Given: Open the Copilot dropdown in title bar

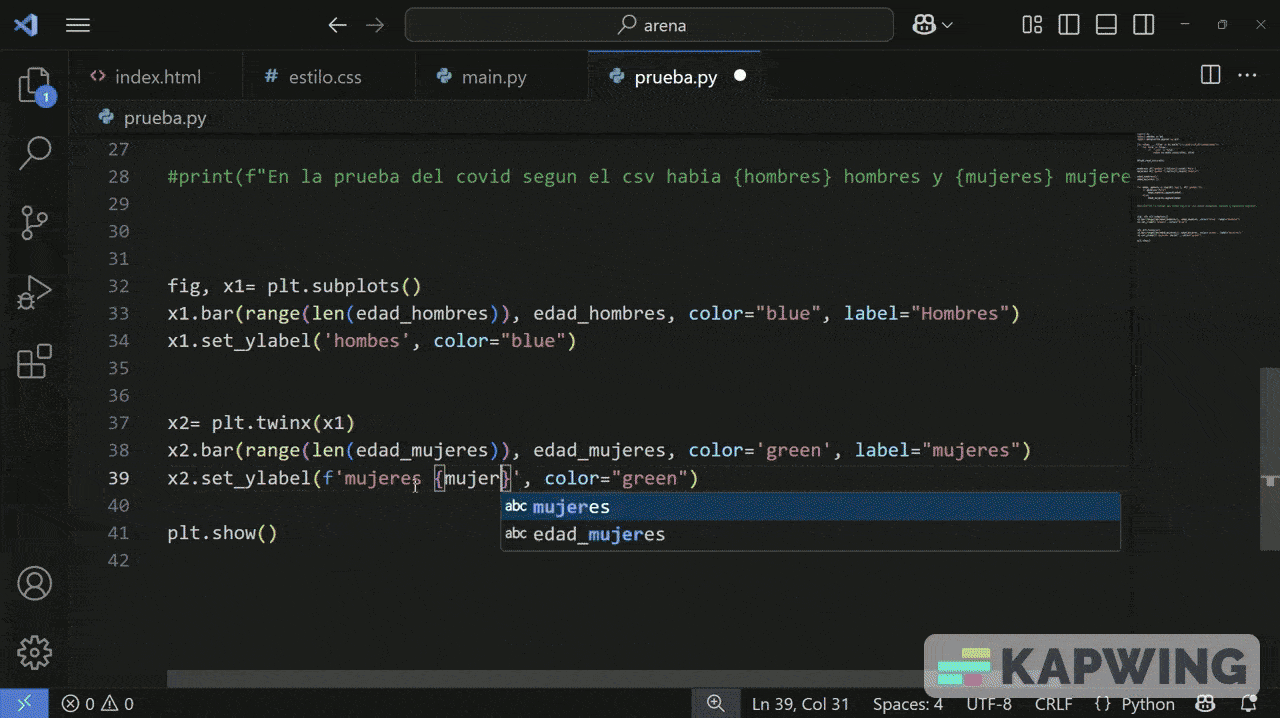Looking at the screenshot, I should [x=933, y=25].
